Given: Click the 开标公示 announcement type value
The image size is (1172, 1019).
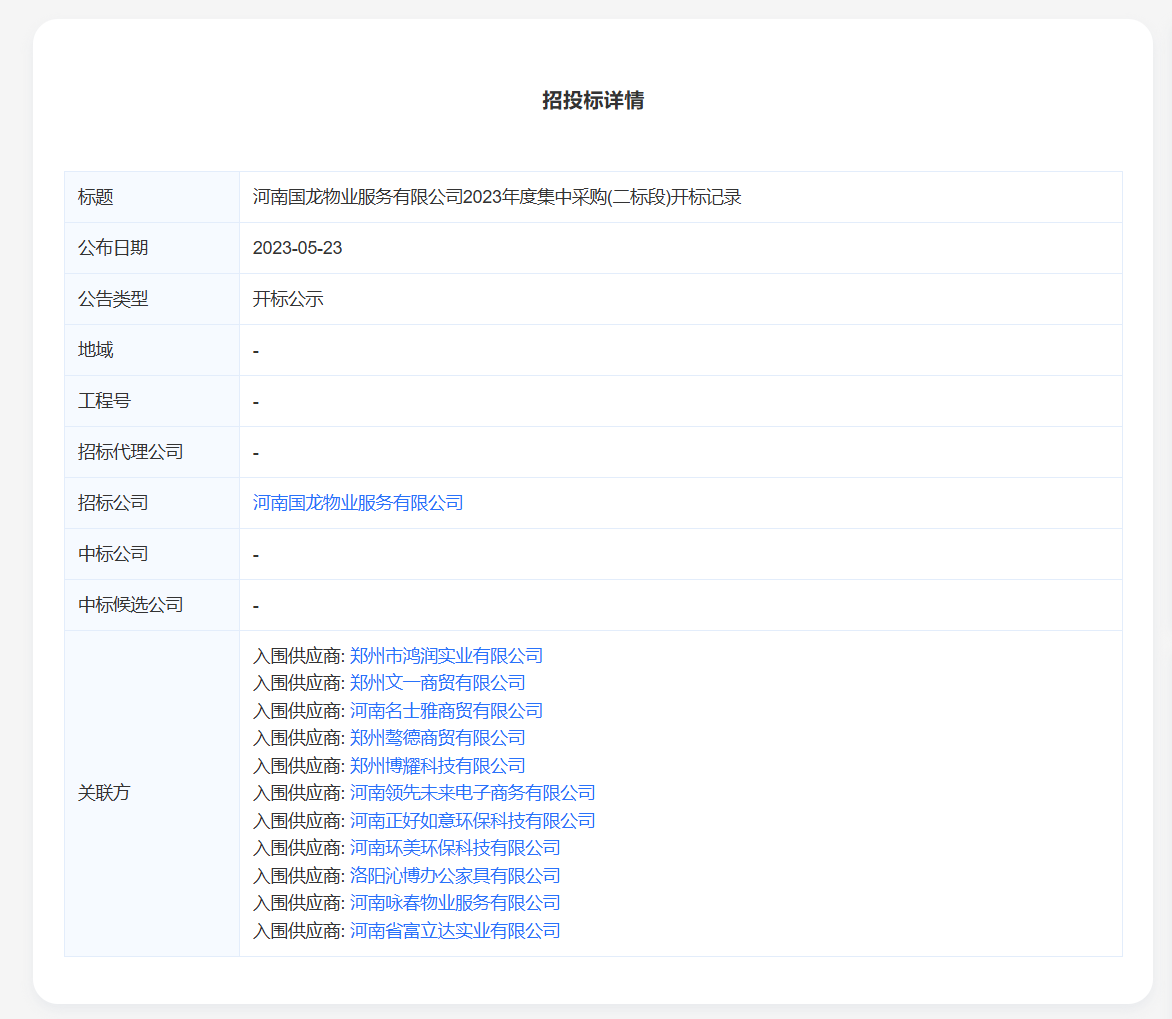Looking at the screenshot, I should pos(288,299).
